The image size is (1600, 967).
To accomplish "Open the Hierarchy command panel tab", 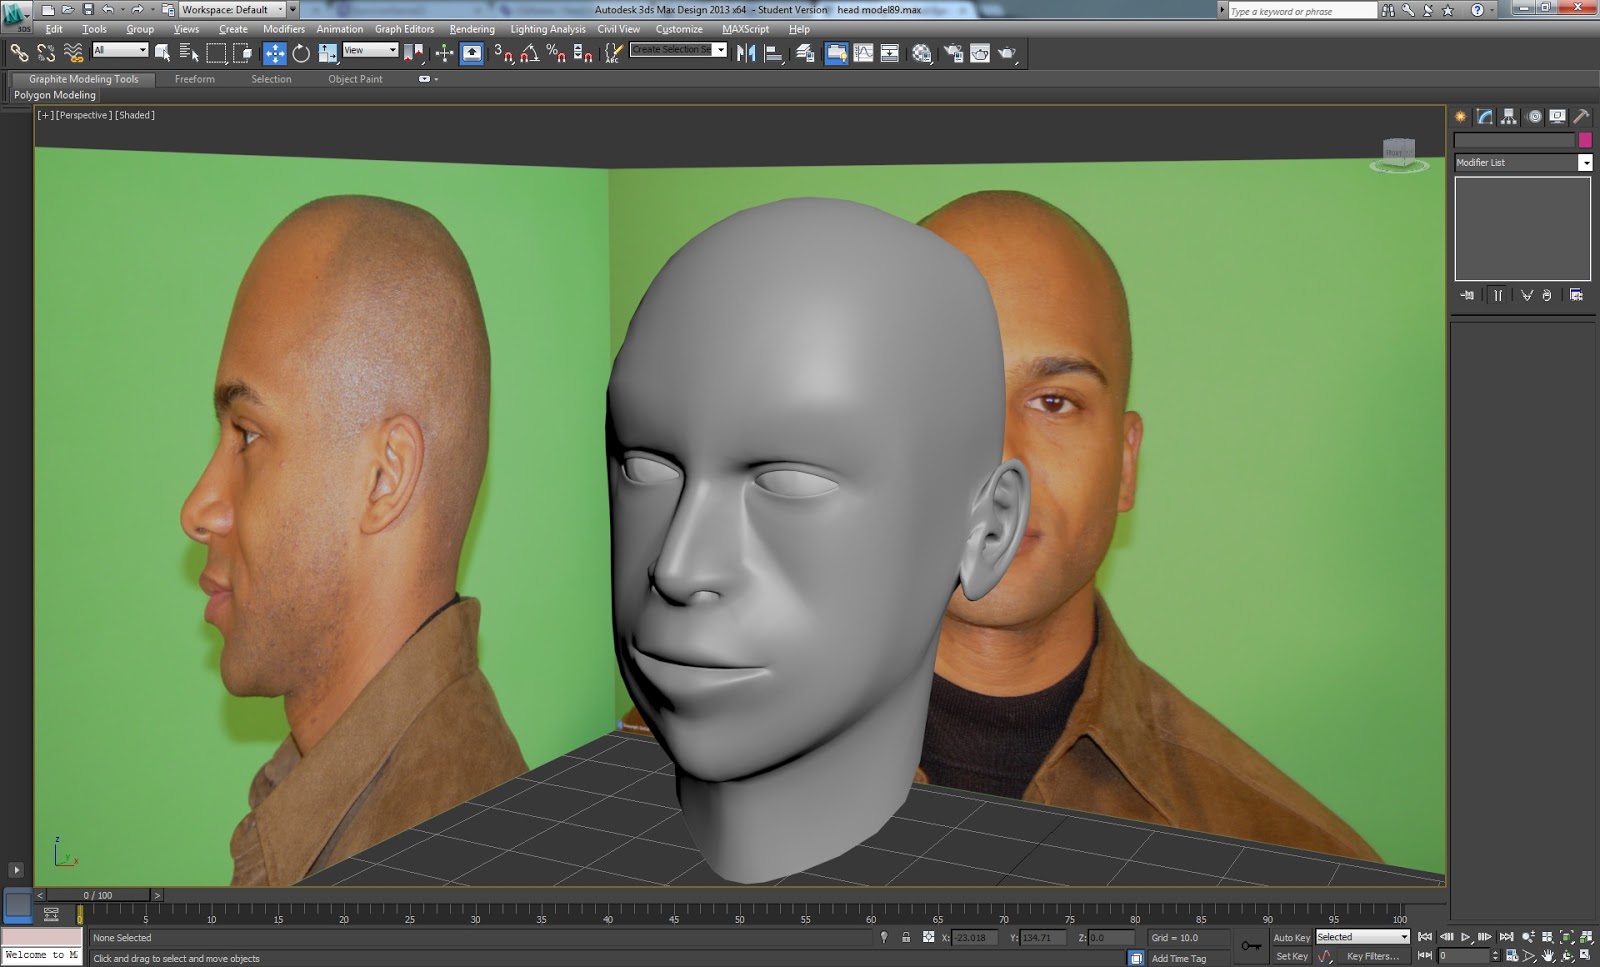I will click(x=1509, y=117).
